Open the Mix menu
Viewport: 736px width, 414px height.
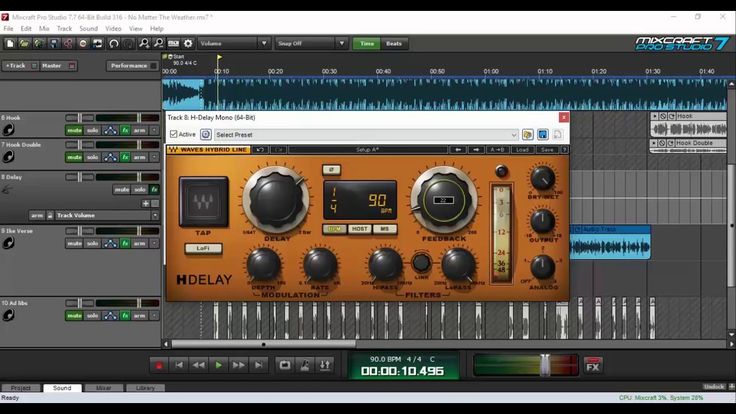pyautogui.click(x=44, y=29)
